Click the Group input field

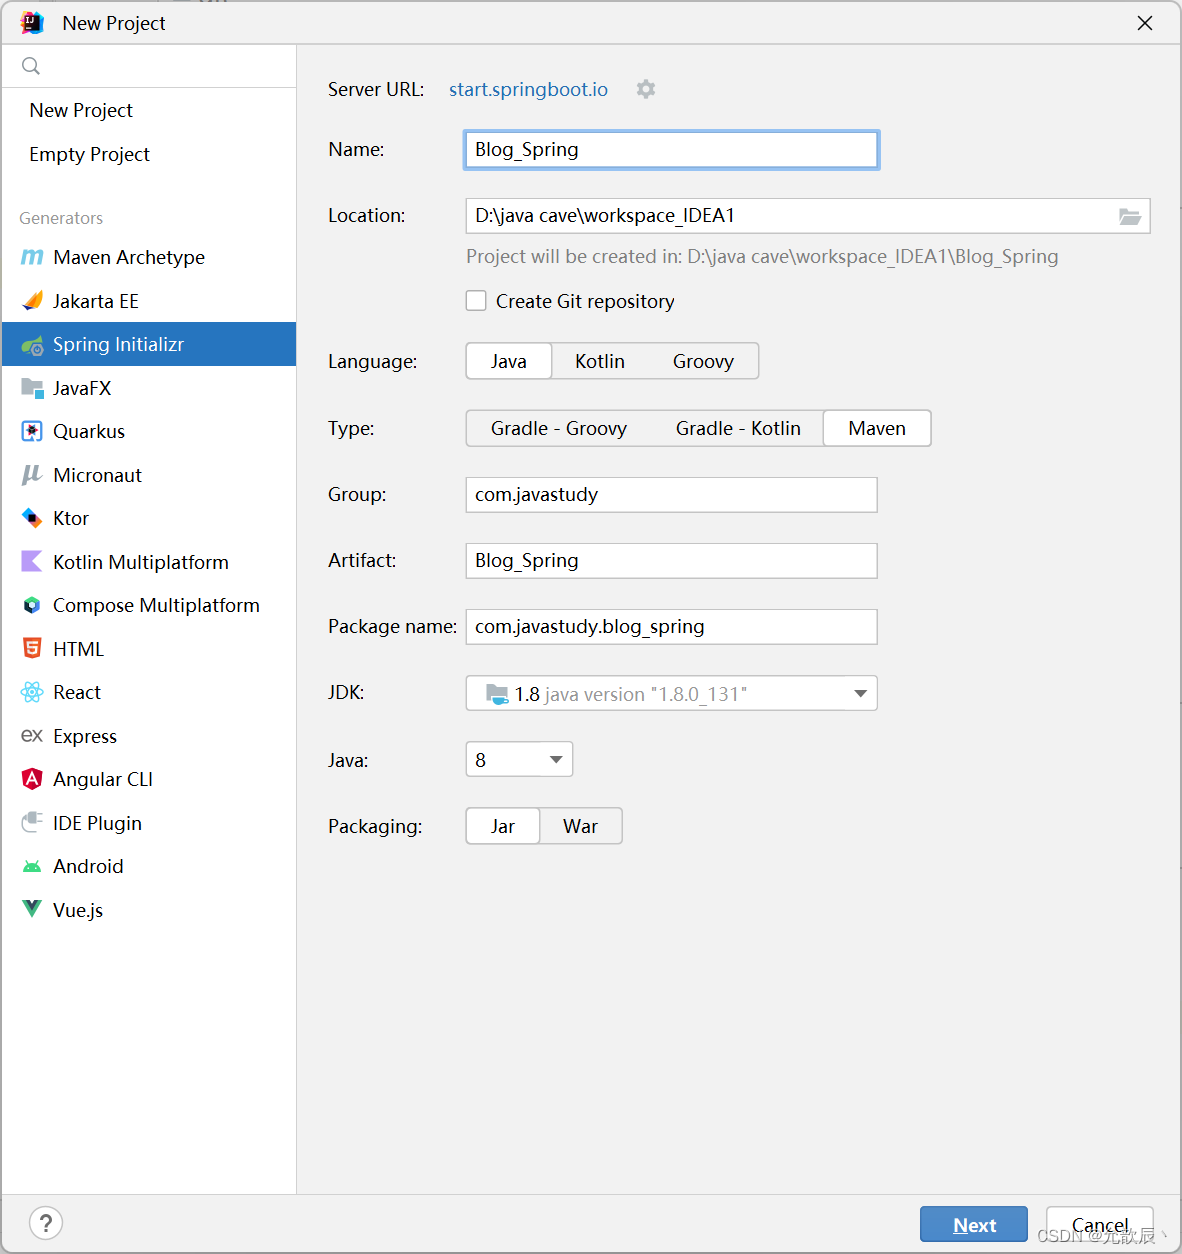(x=671, y=495)
